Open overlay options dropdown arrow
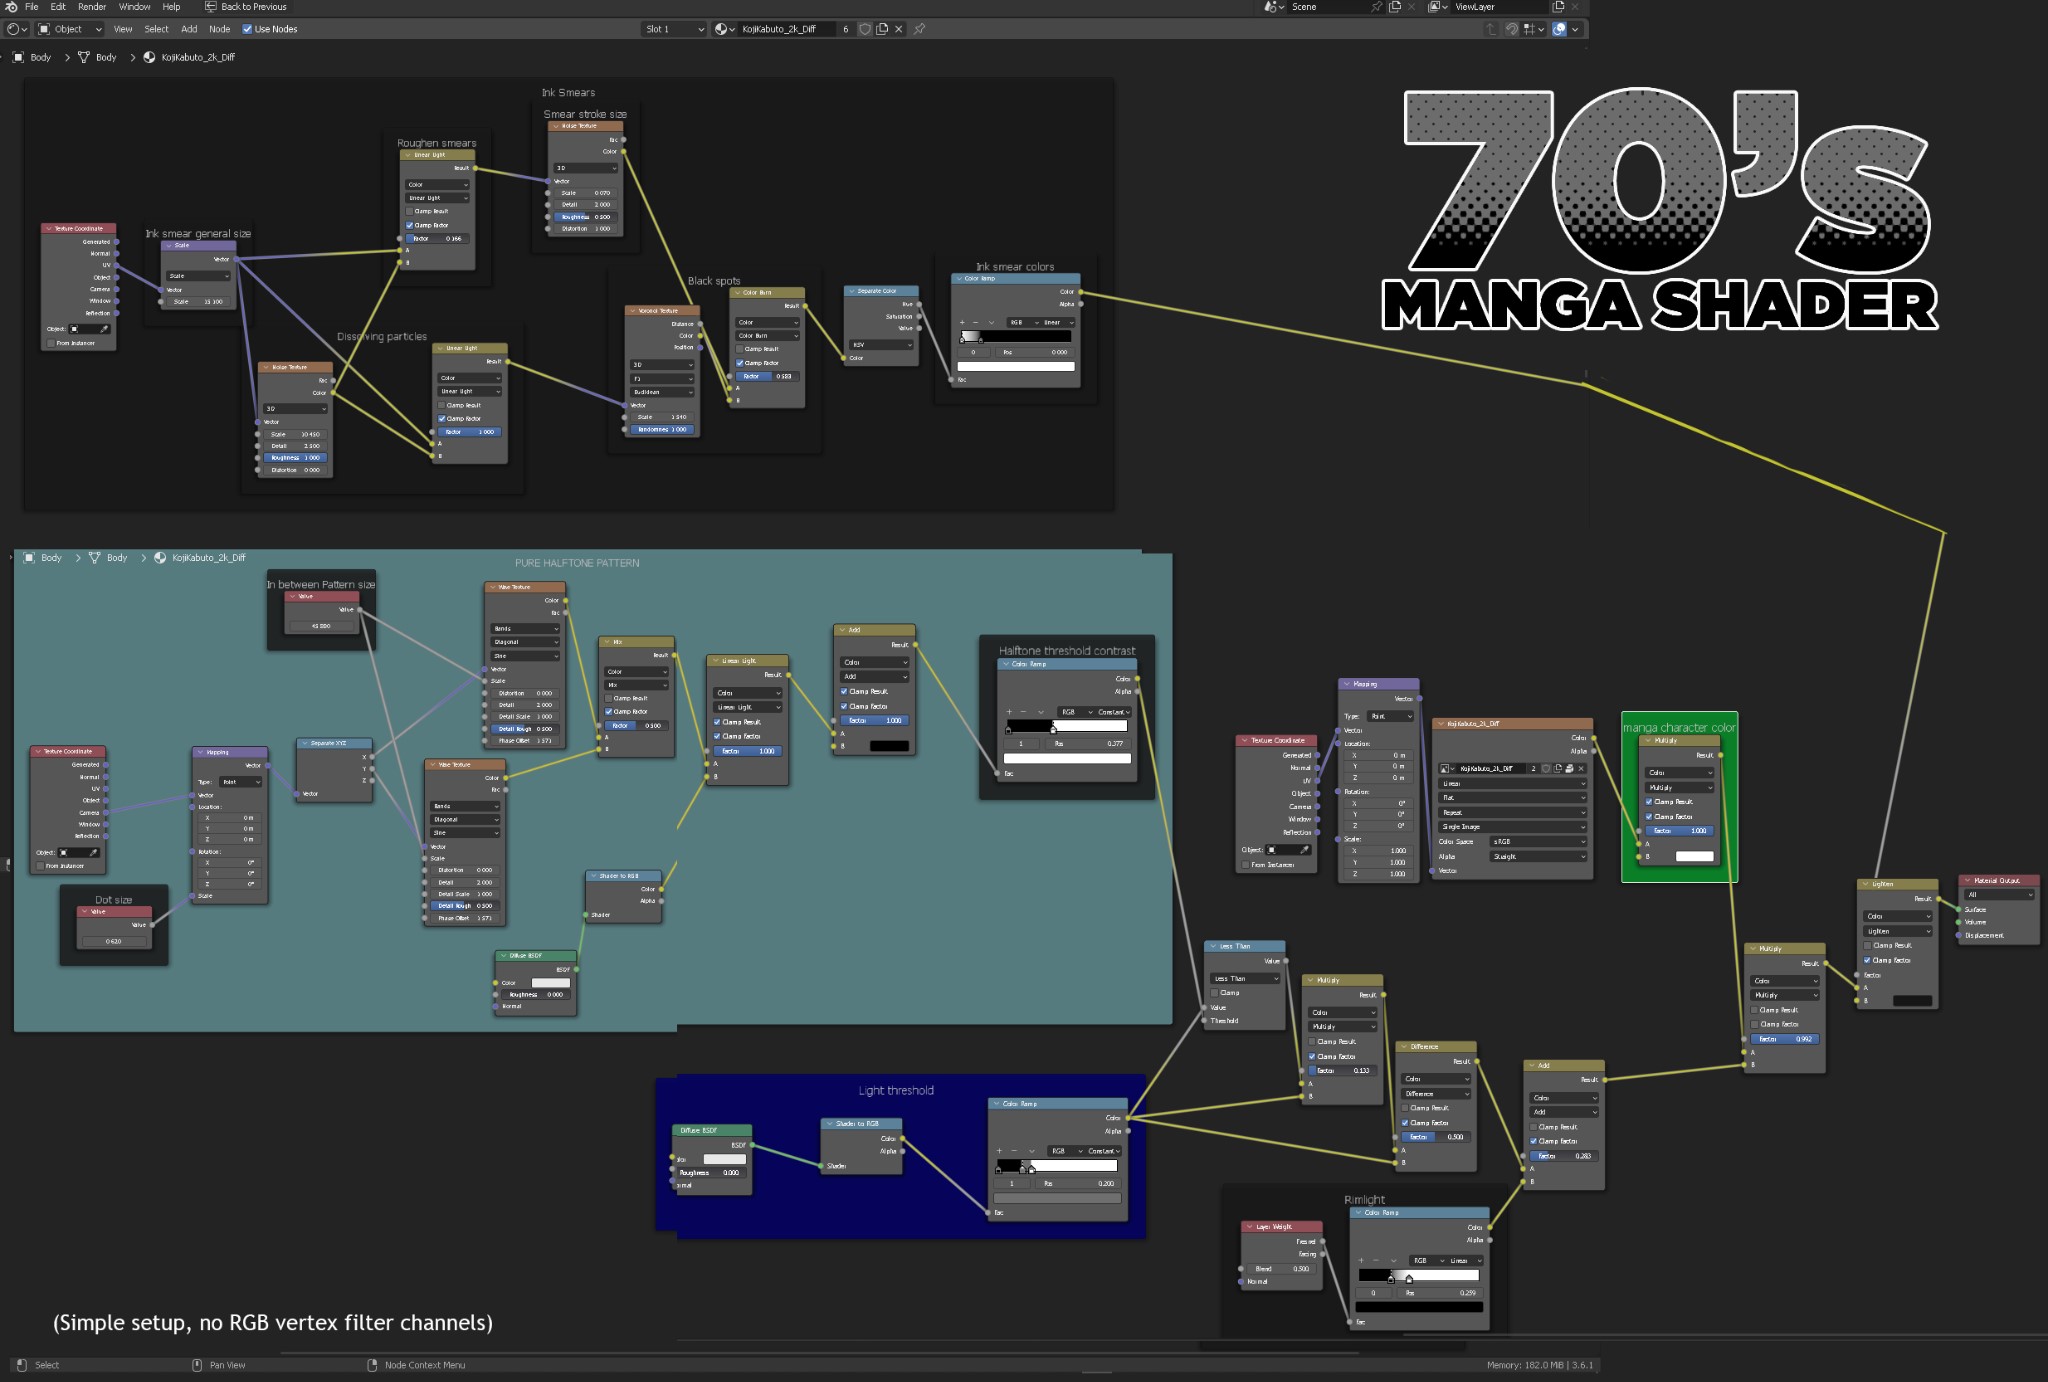The width and height of the screenshot is (2048, 1382). (1575, 29)
